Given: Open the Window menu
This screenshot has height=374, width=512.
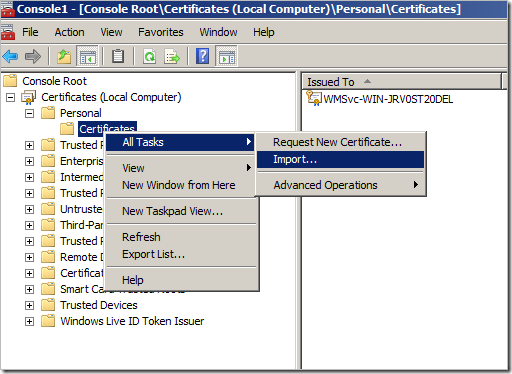Looking at the screenshot, I should pos(218,32).
